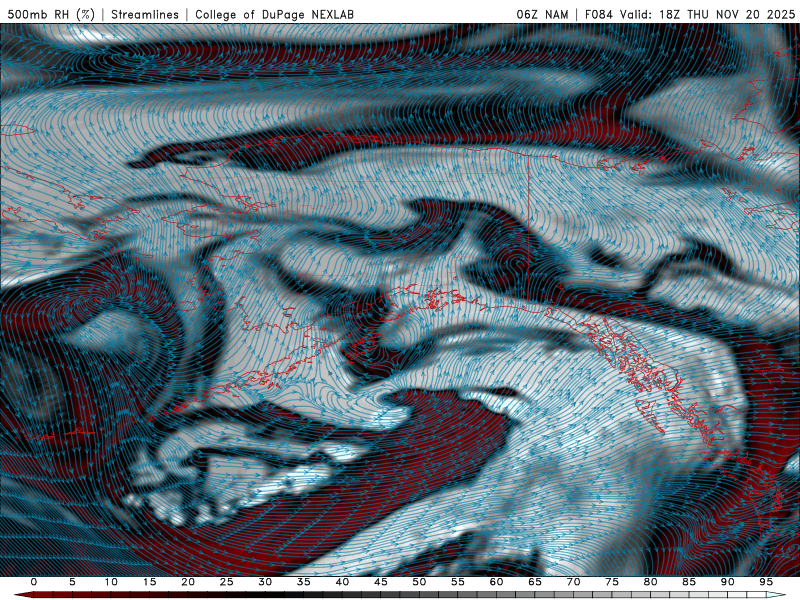The image size is (800, 600).
Task: Click the '60' label on the color scale
Action: pos(496,582)
